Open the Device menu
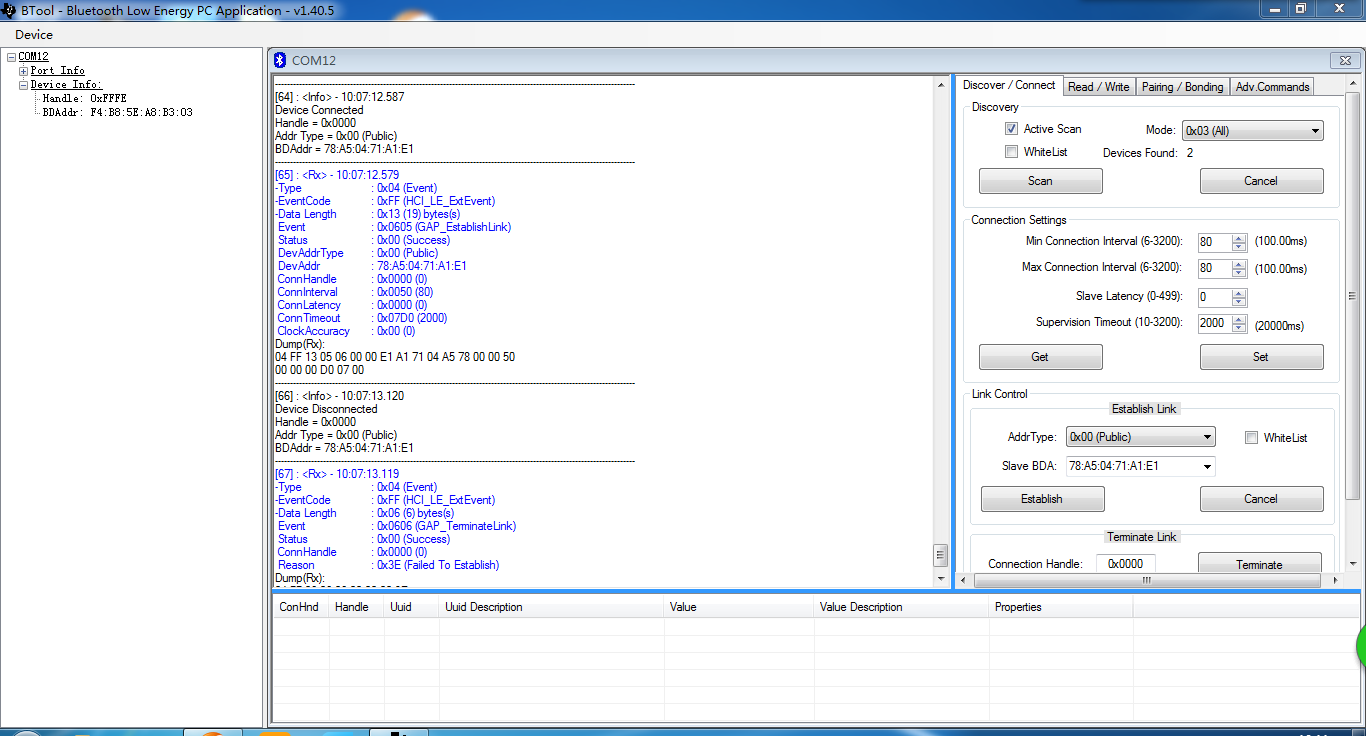1366x736 pixels. 34,35
